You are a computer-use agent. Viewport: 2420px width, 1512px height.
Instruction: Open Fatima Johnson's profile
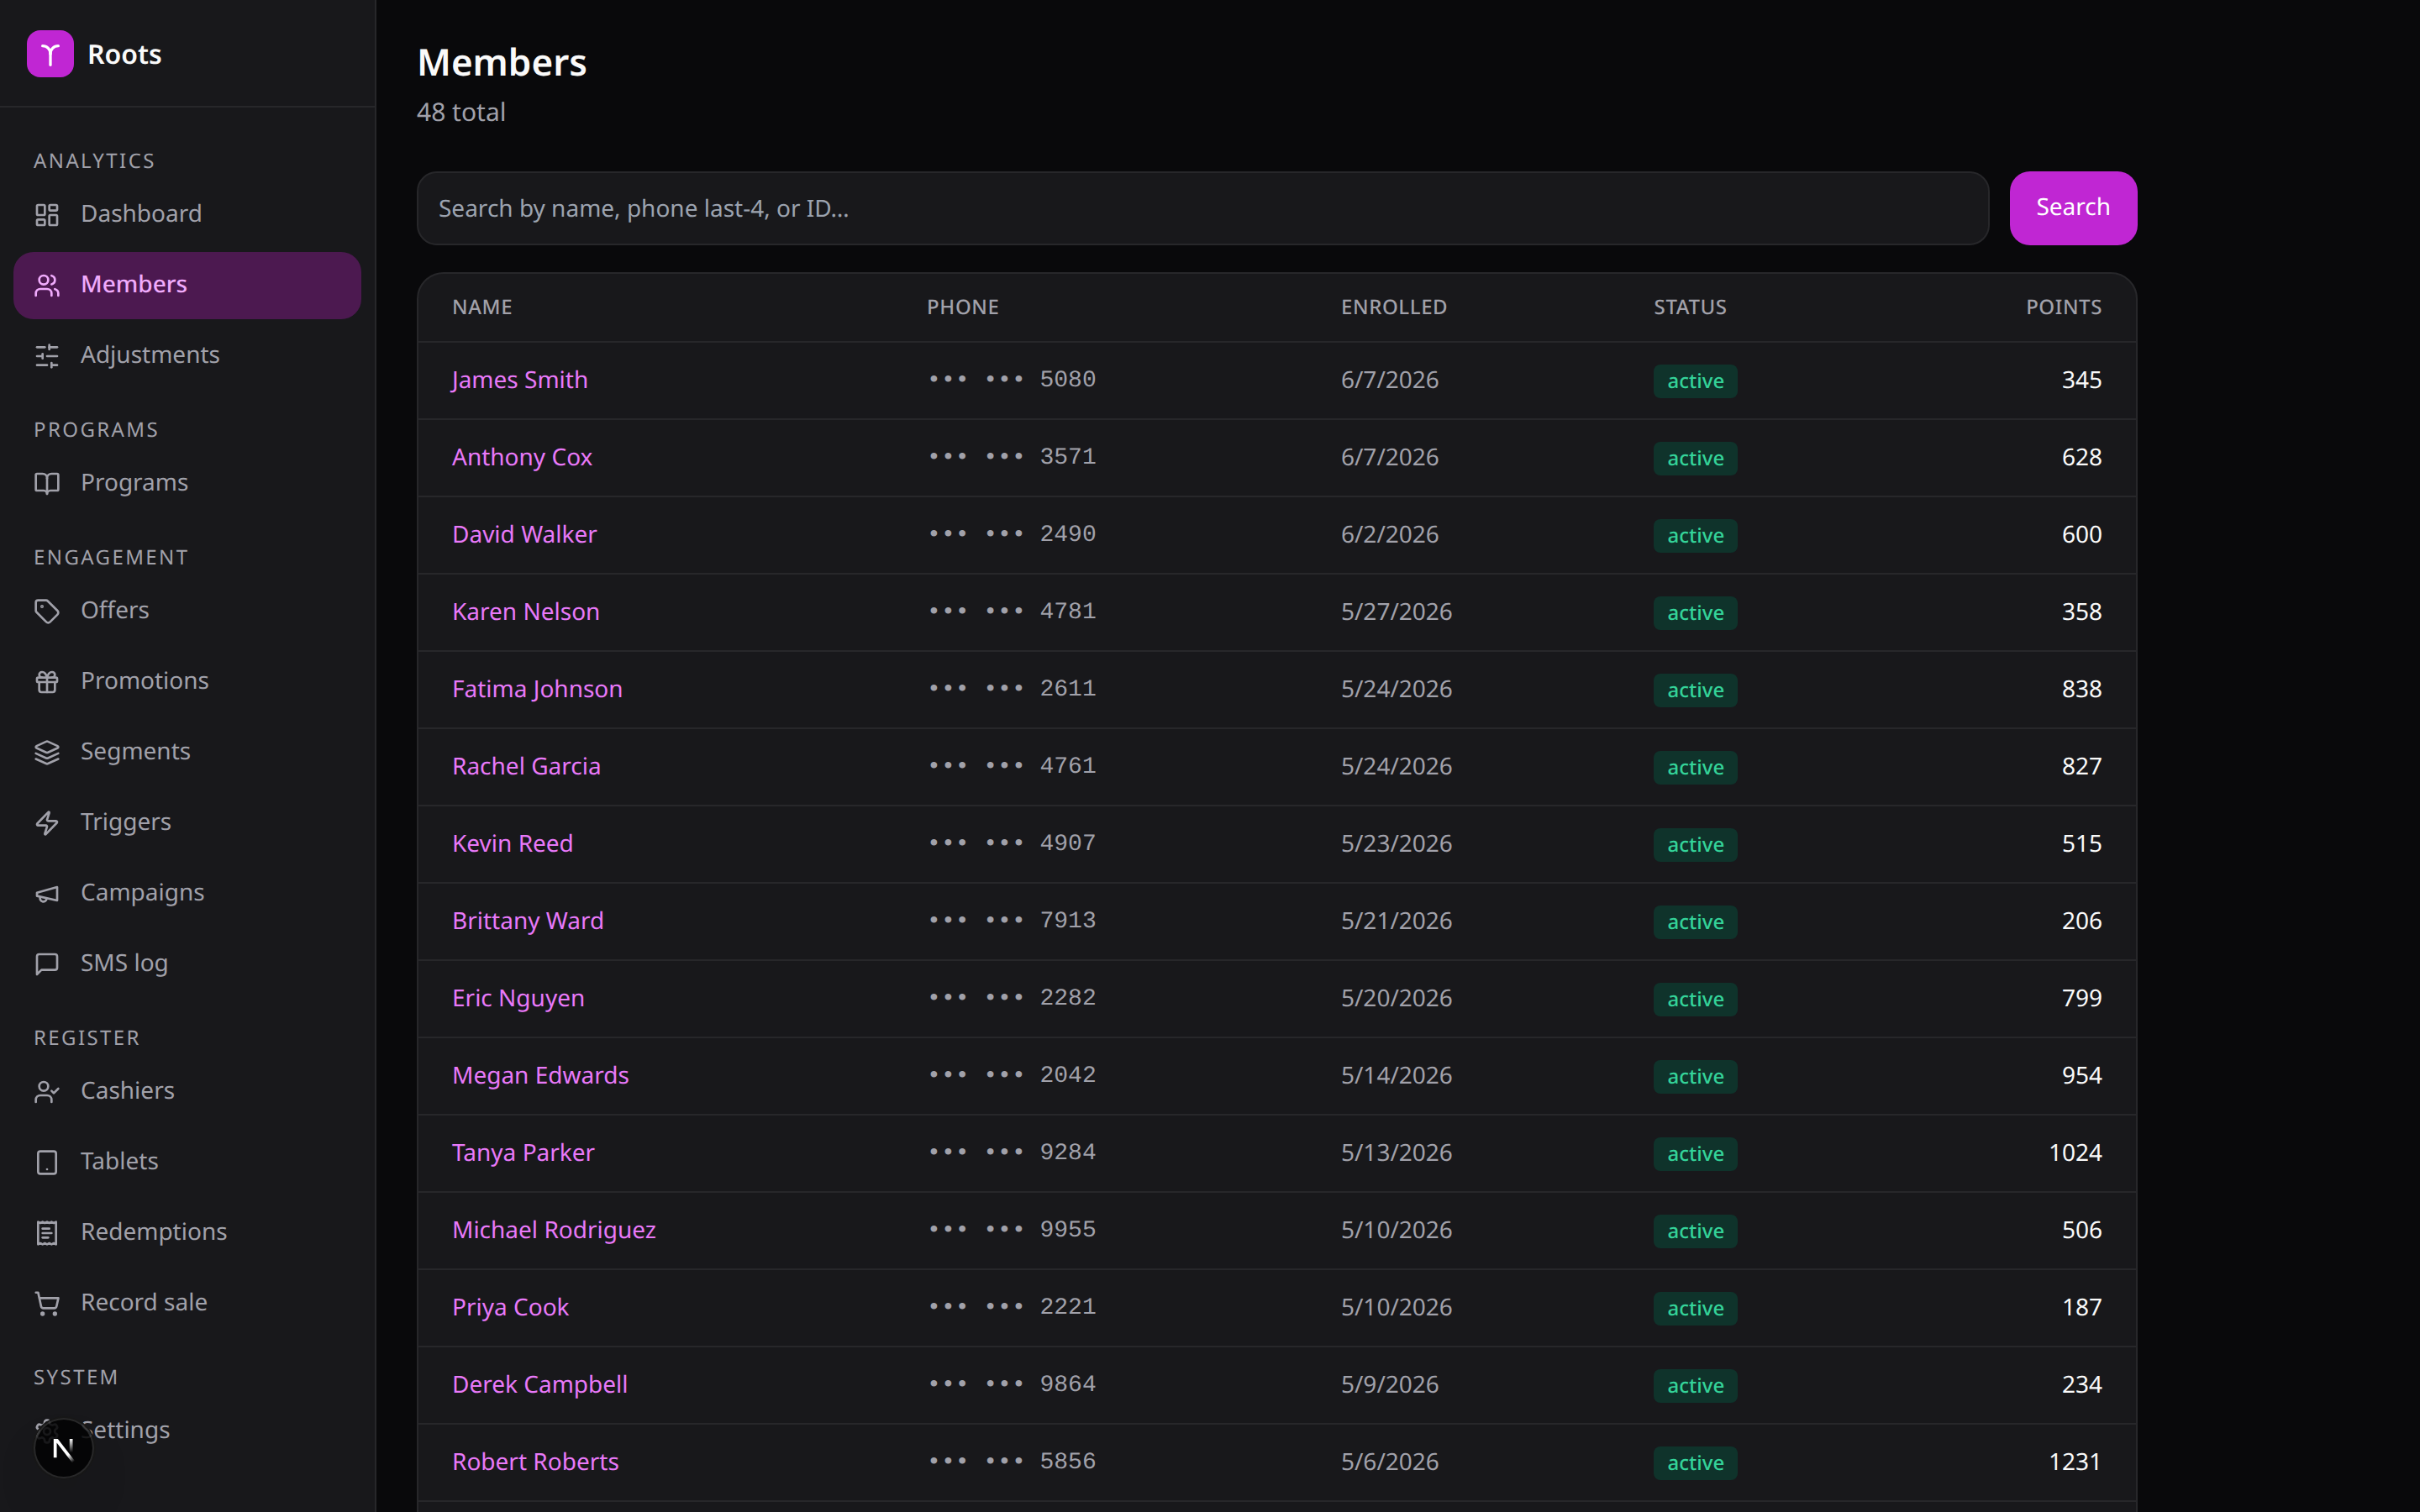(537, 689)
